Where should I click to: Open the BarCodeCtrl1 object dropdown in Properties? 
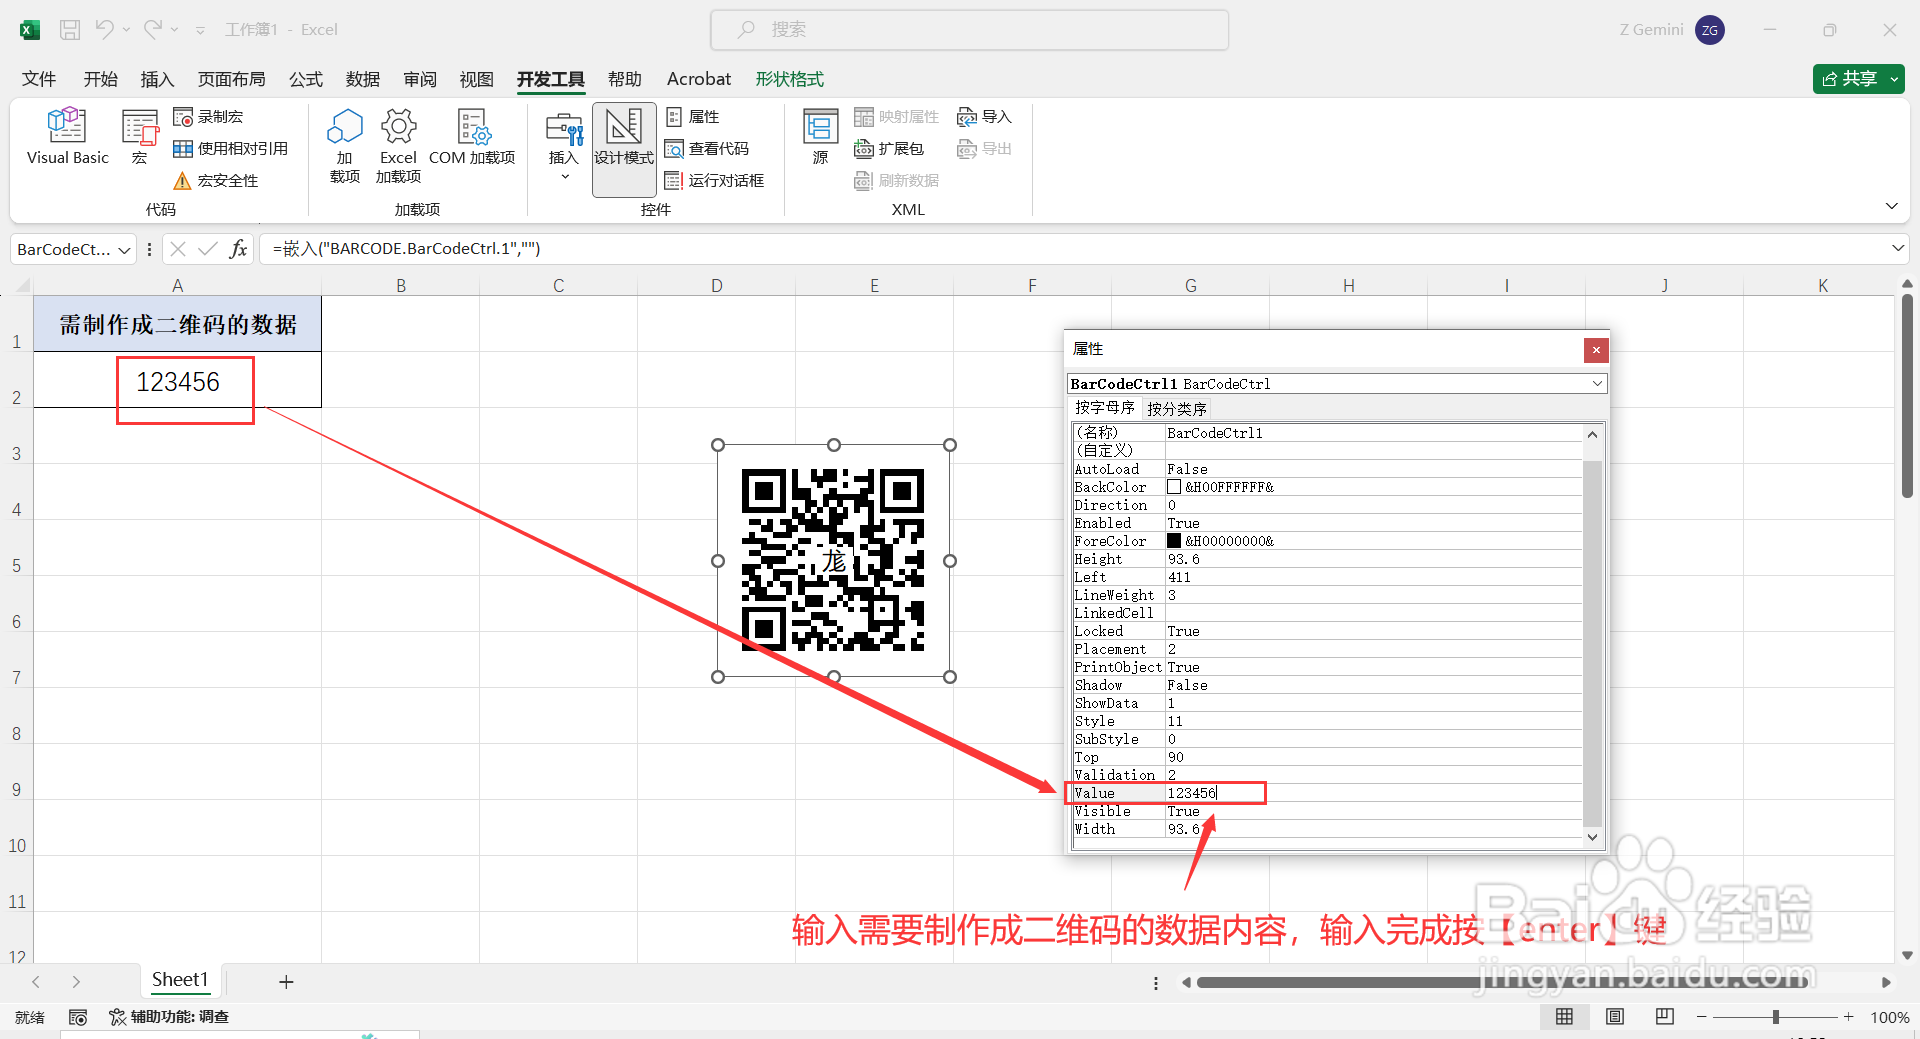coord(1597,383)
